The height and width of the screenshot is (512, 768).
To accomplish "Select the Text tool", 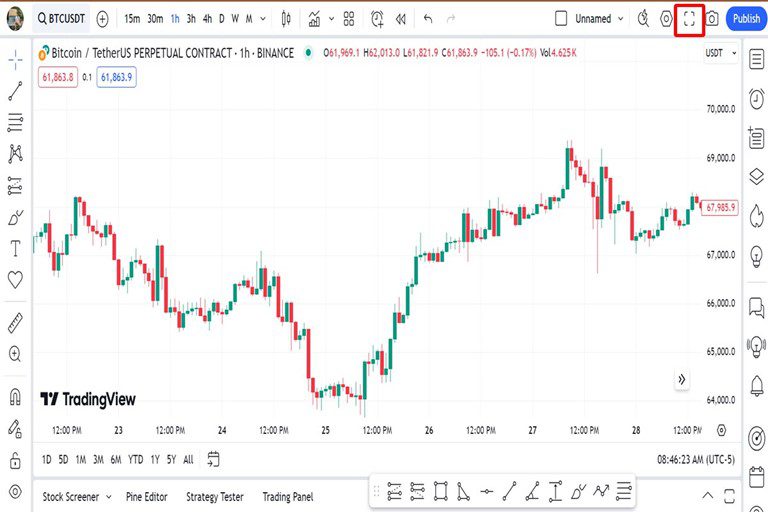I will [x=15, y=248].
